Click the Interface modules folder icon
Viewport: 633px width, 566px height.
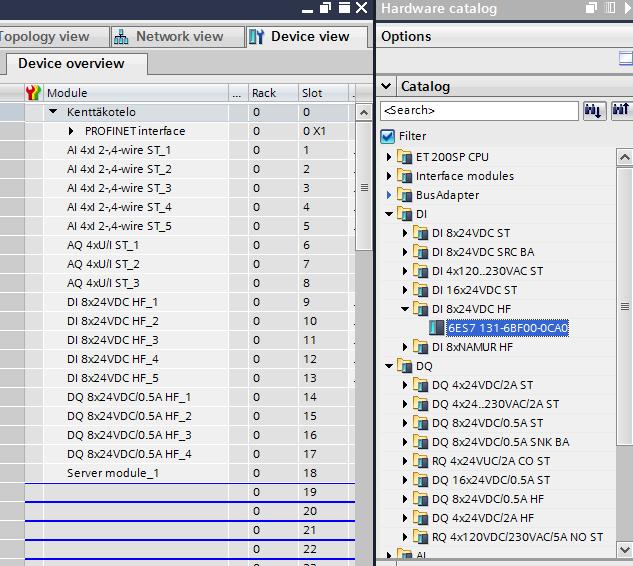click(x=405, y=176)
